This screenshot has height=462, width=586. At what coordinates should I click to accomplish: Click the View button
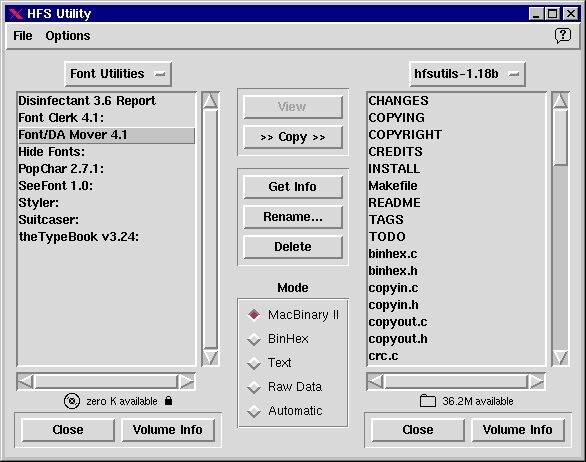click(293, 107)
